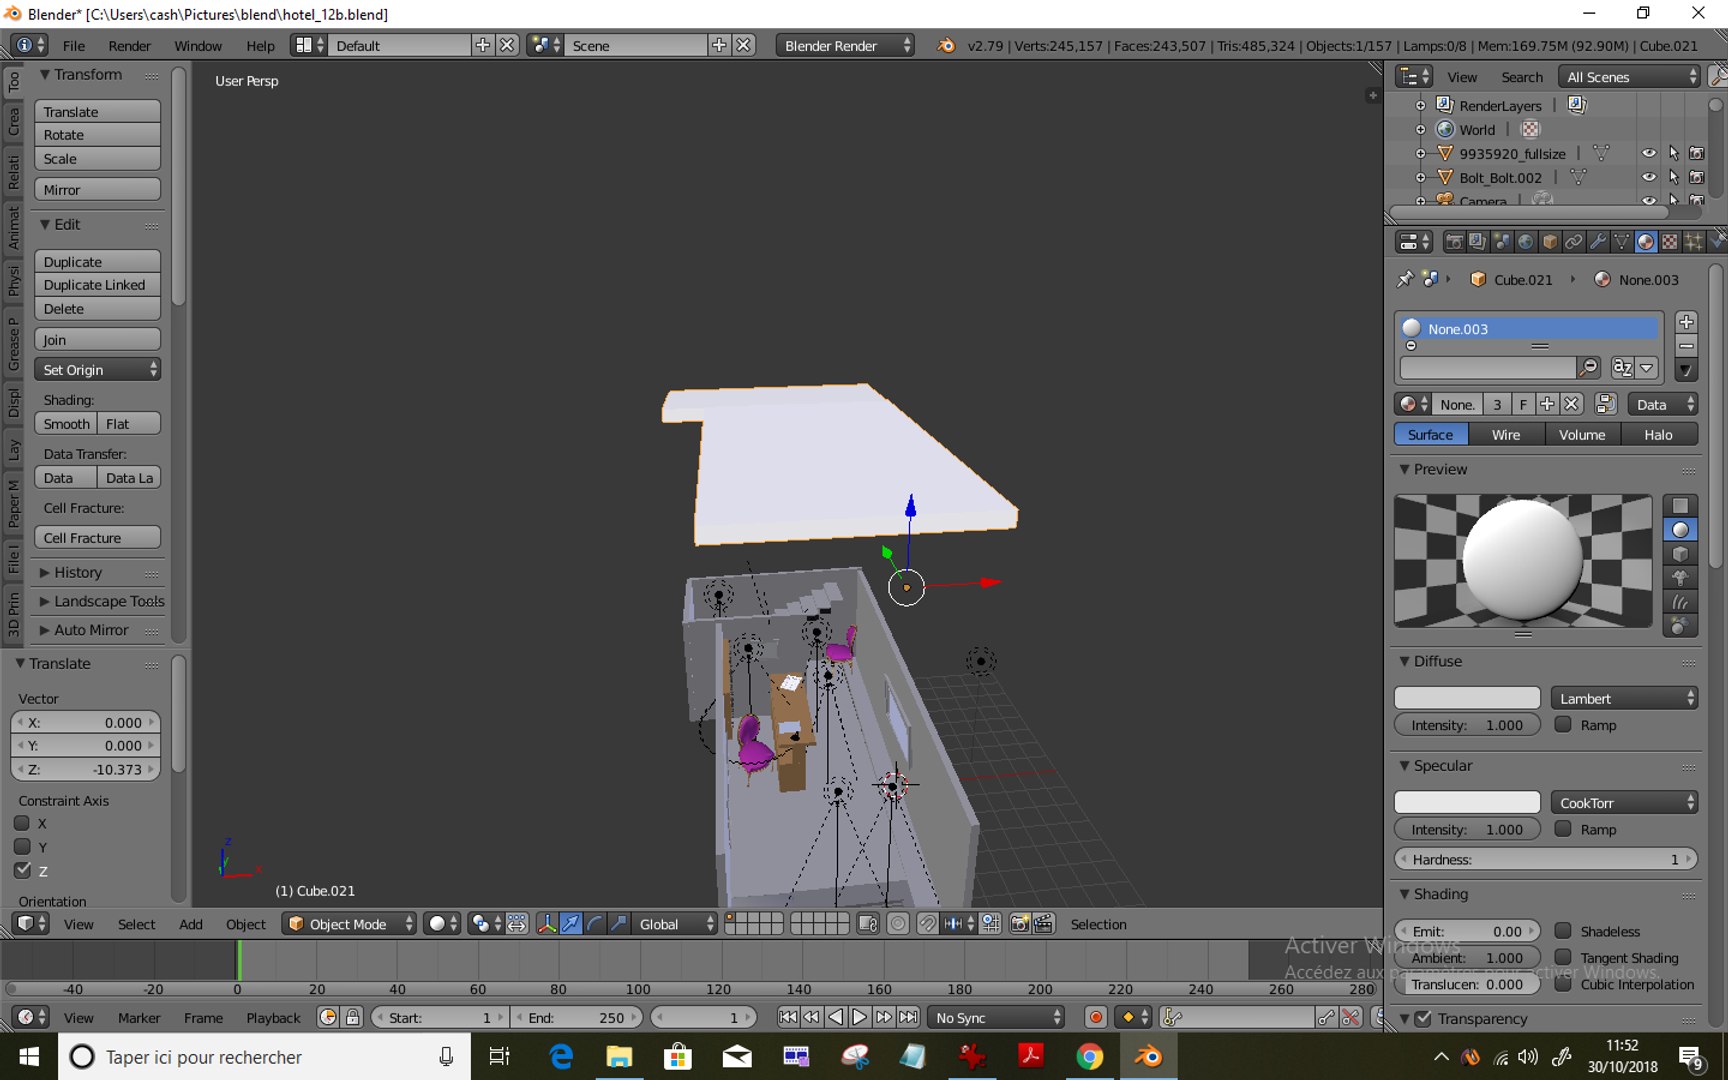1728x1080 pixels.
Task: Open the Blender Render engine dropdown
Action: 845,45
